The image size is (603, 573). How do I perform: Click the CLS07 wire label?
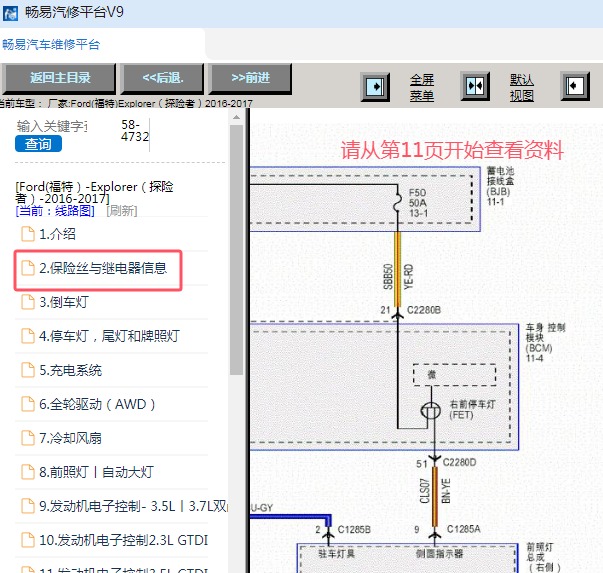(x=425, y=491)
